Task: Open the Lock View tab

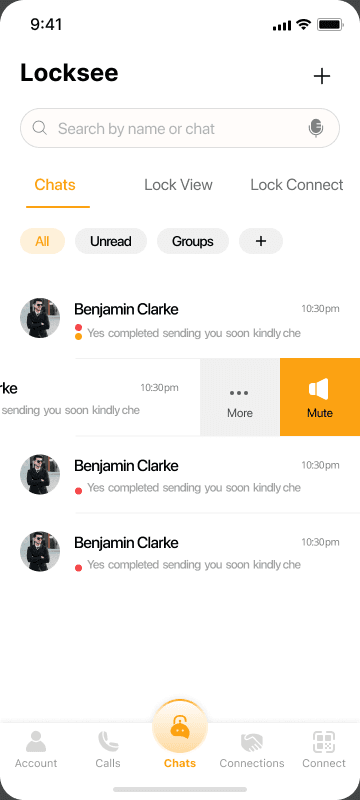Action: (178, 185)
